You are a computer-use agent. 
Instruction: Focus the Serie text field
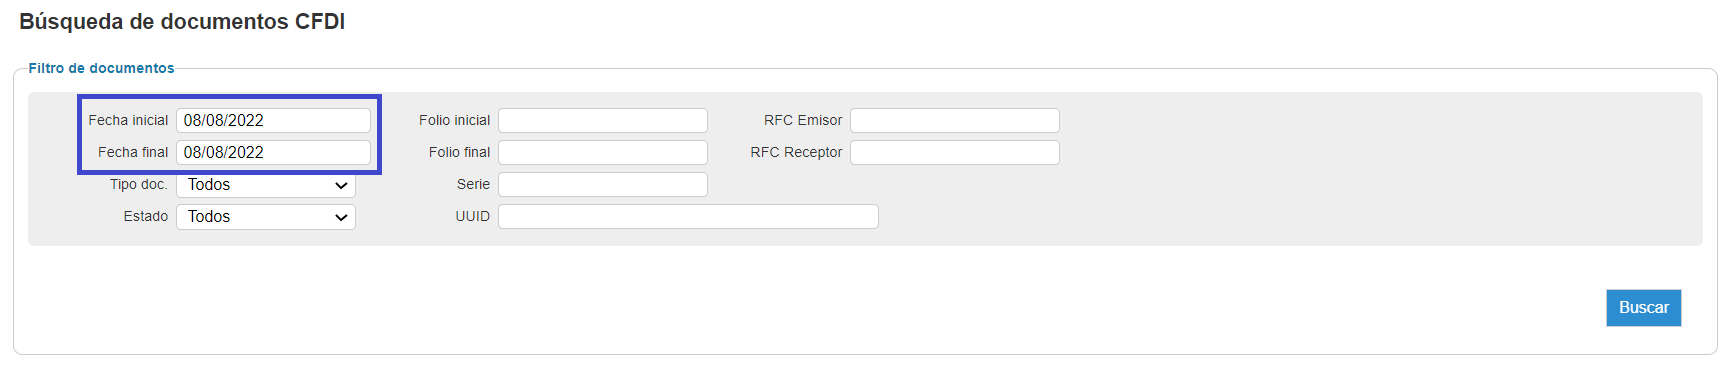click(603, 184)
